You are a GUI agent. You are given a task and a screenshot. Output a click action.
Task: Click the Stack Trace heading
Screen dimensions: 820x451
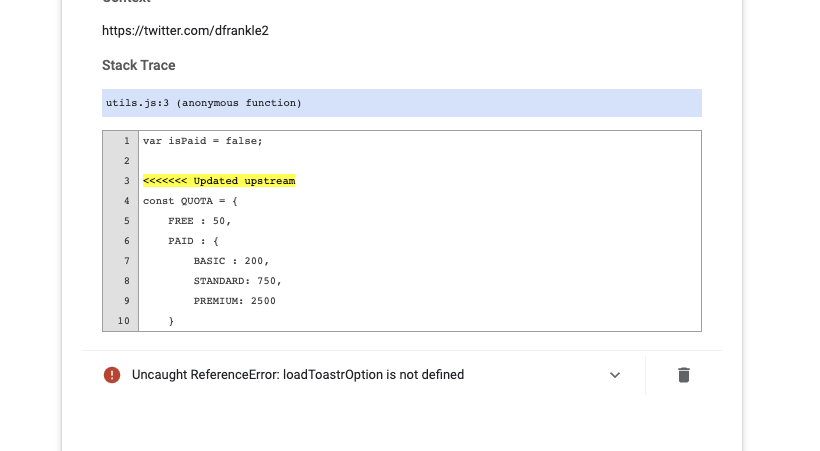139,65
